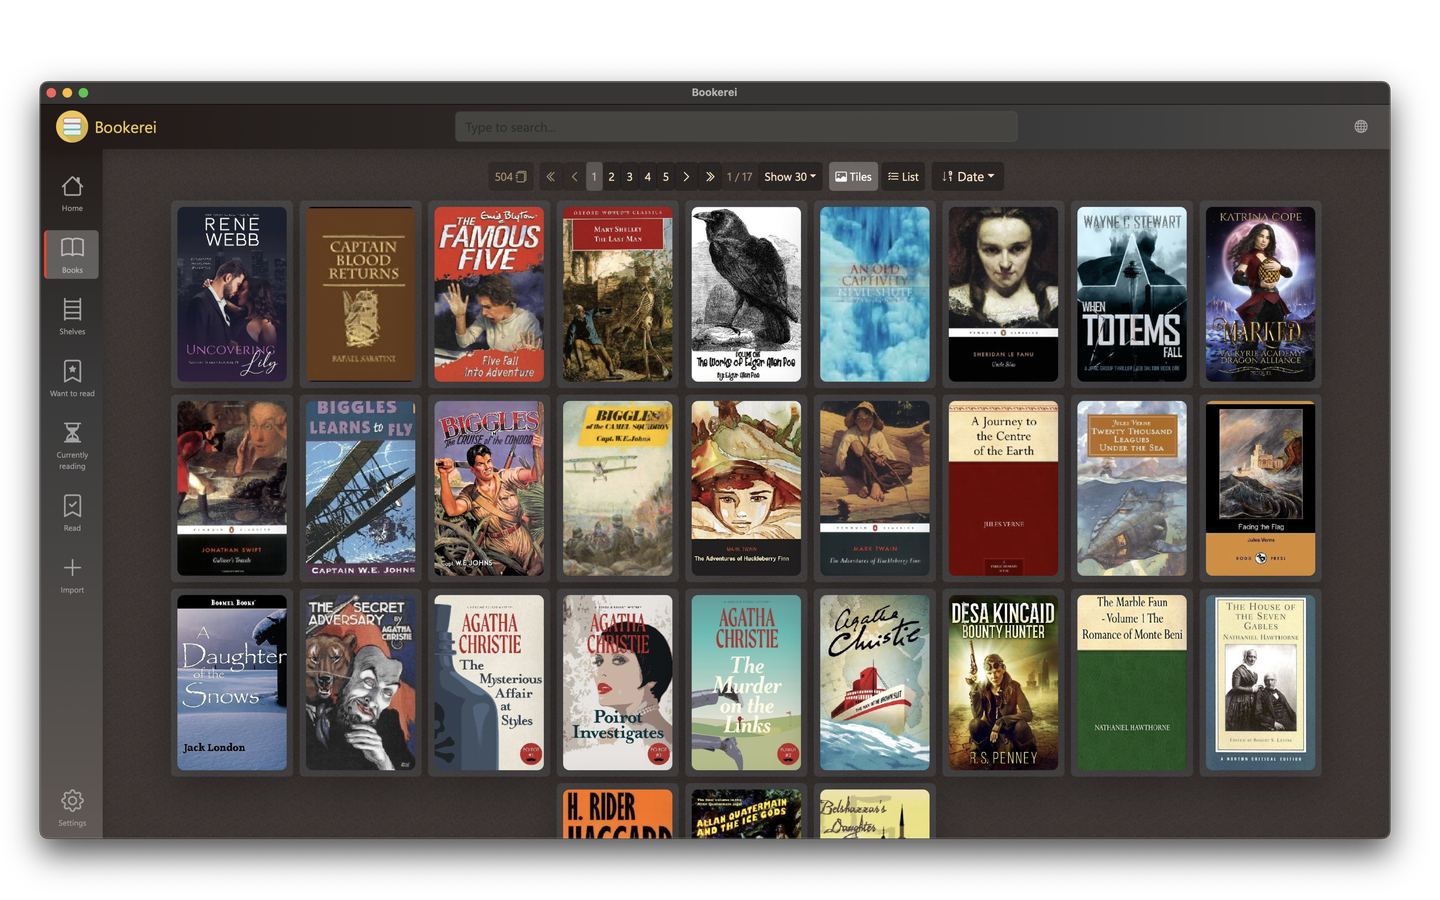Go to the previous page arrow

[x=574, y=177]
